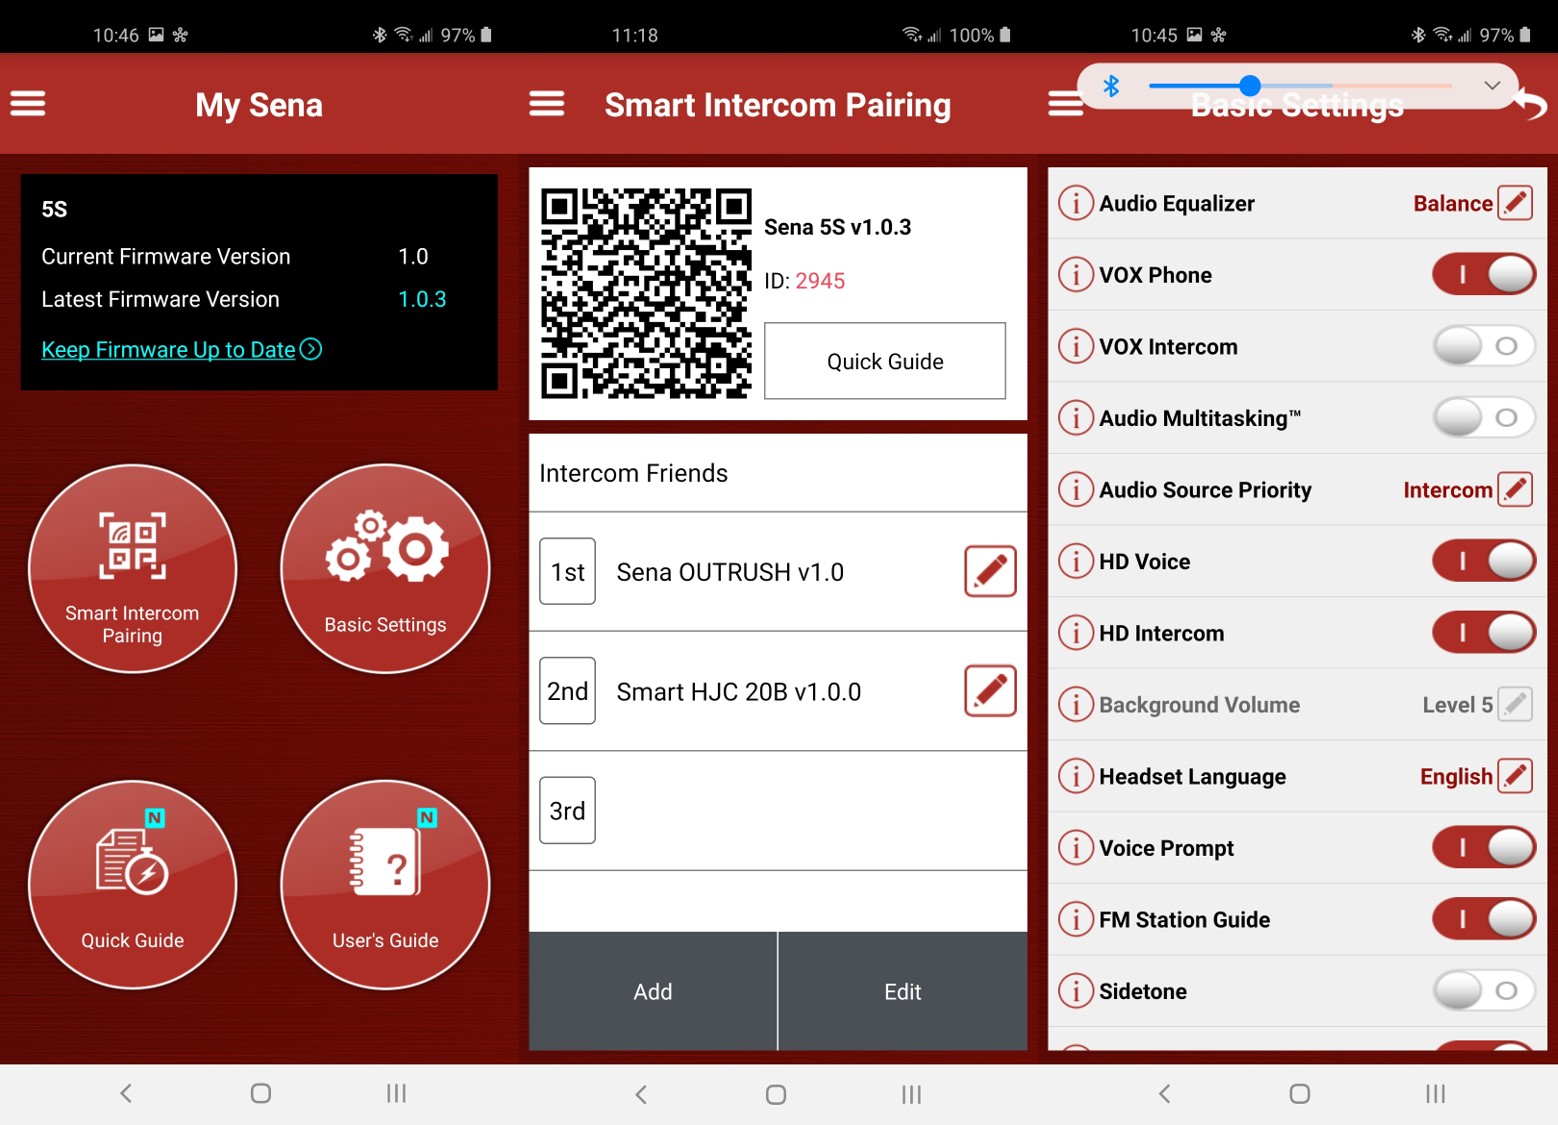Image resolution: width=1558 pixels, height=1125 pixels.
Task: Tap the back arrow in Basic Settings
Action: [1531, 104]
